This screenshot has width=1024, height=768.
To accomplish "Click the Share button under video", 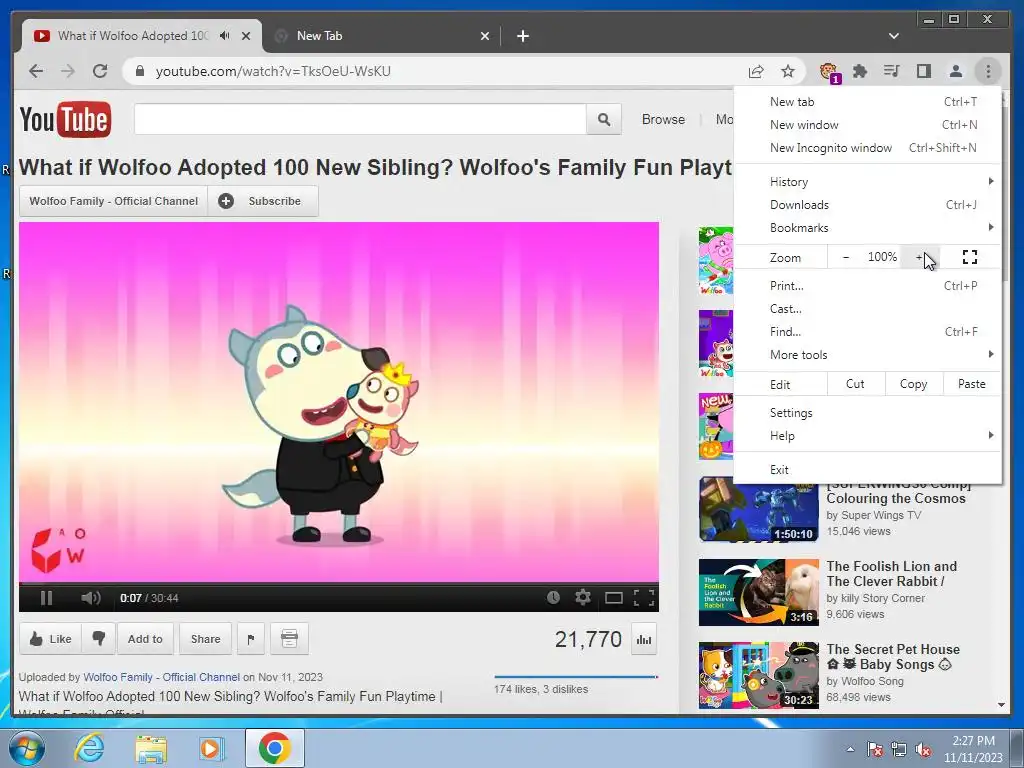I will 206,639.
